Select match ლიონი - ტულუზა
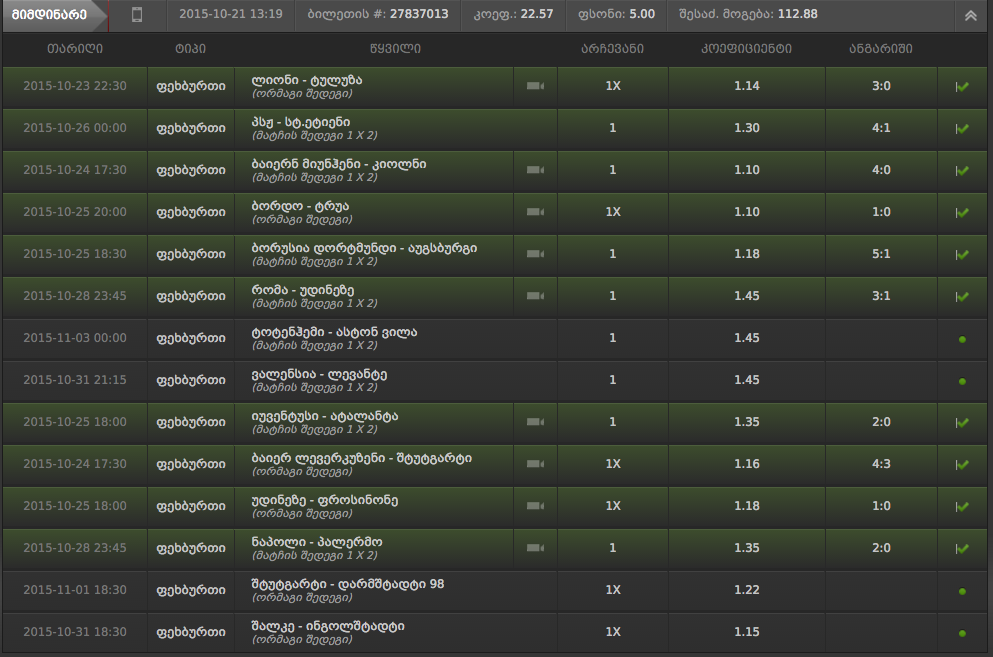The height and width of the screenshot is (657, 993). pyautogui.click(x=307, y=80)
